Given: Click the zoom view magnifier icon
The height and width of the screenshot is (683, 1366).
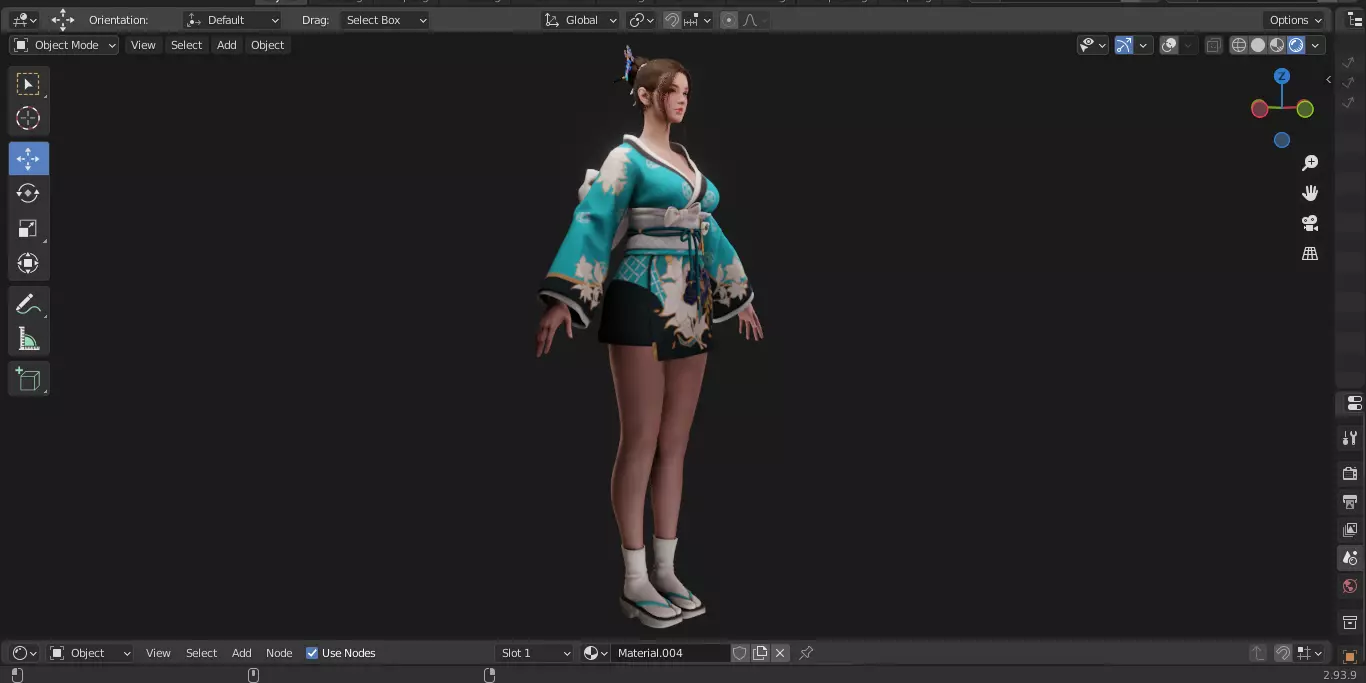Looking at the screenshot, I should (1310, 163).
